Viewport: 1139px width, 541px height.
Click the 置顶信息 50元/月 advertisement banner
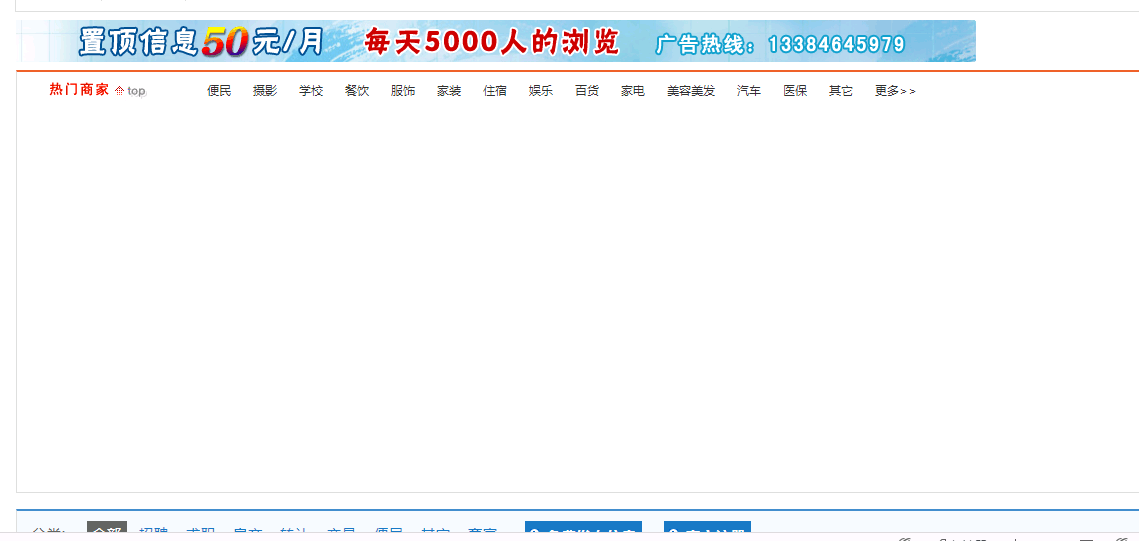496,41
